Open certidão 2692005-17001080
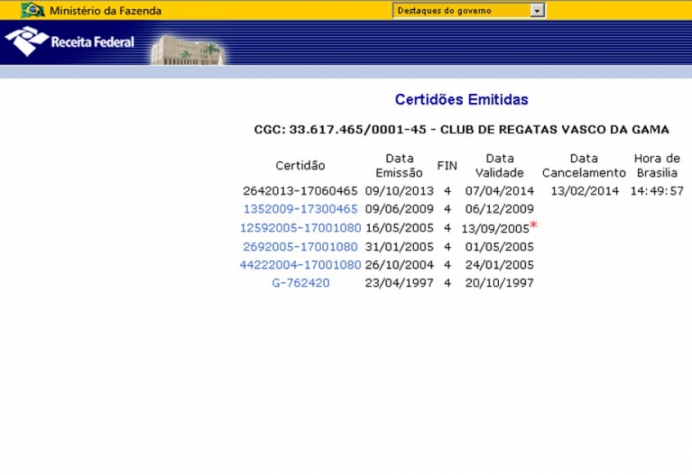The height and width of the screenshot is (475, 692). [x=301, y=246]
